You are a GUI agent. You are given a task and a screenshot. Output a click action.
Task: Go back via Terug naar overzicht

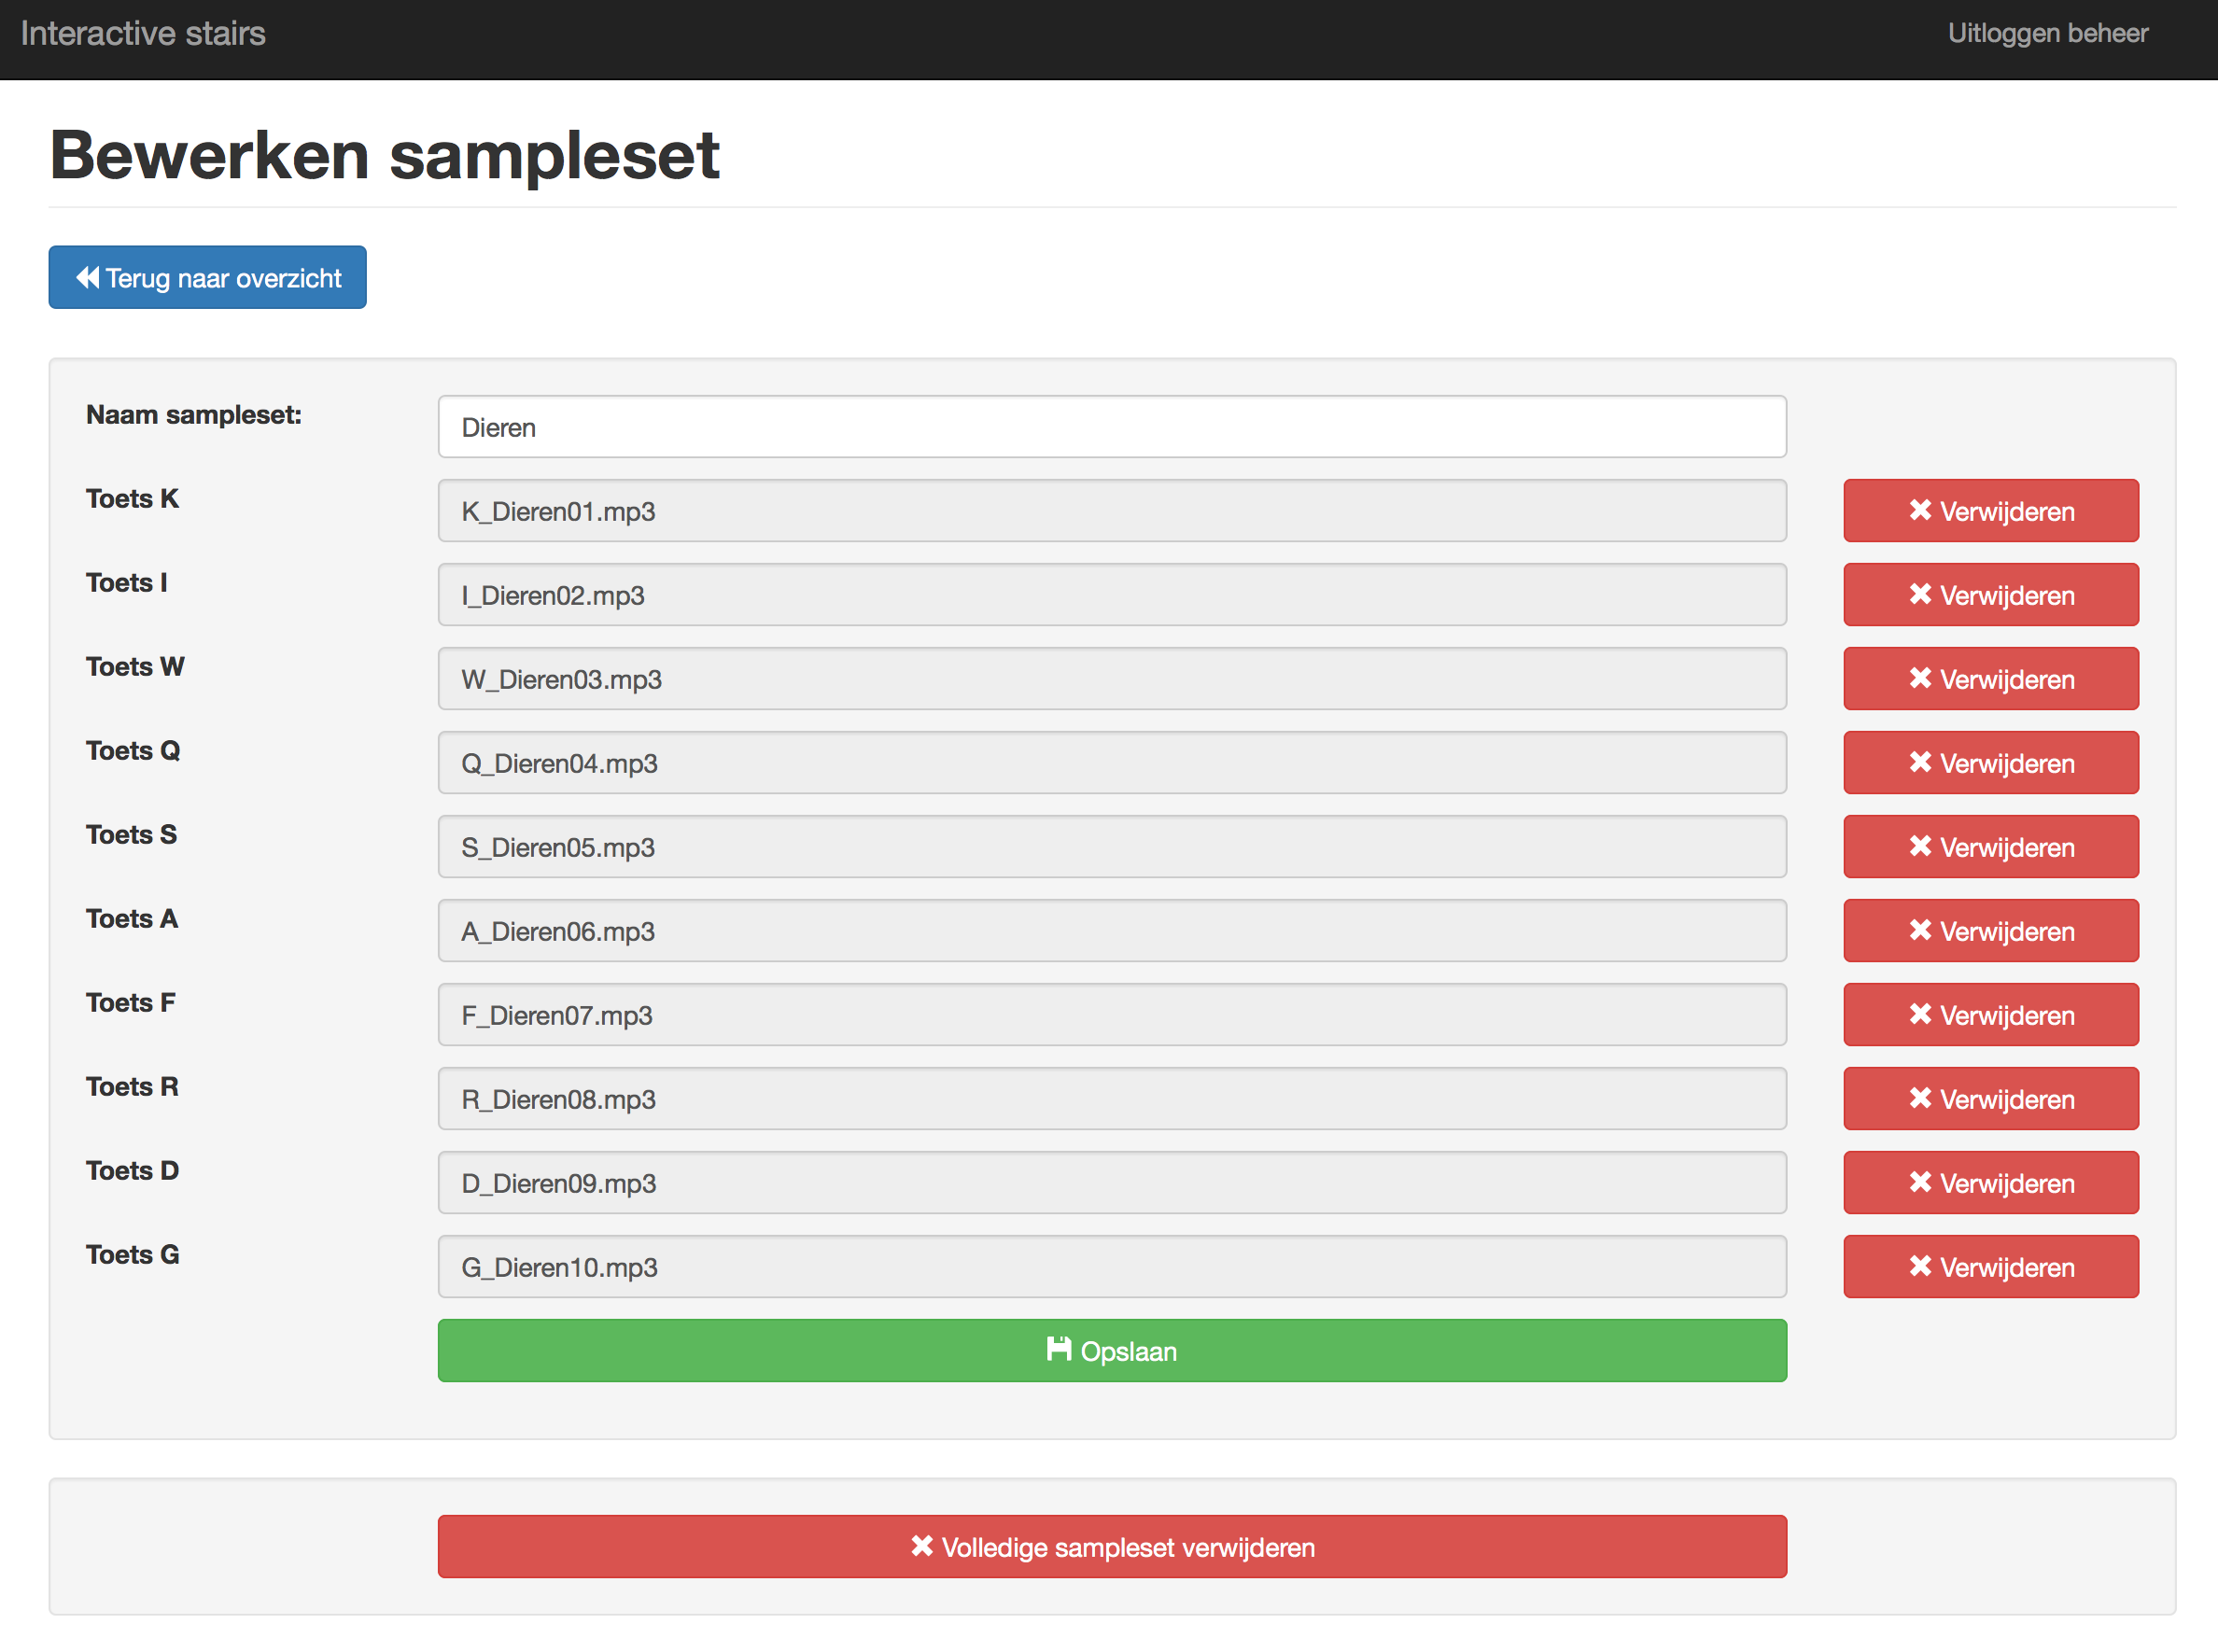pos(207,278)
